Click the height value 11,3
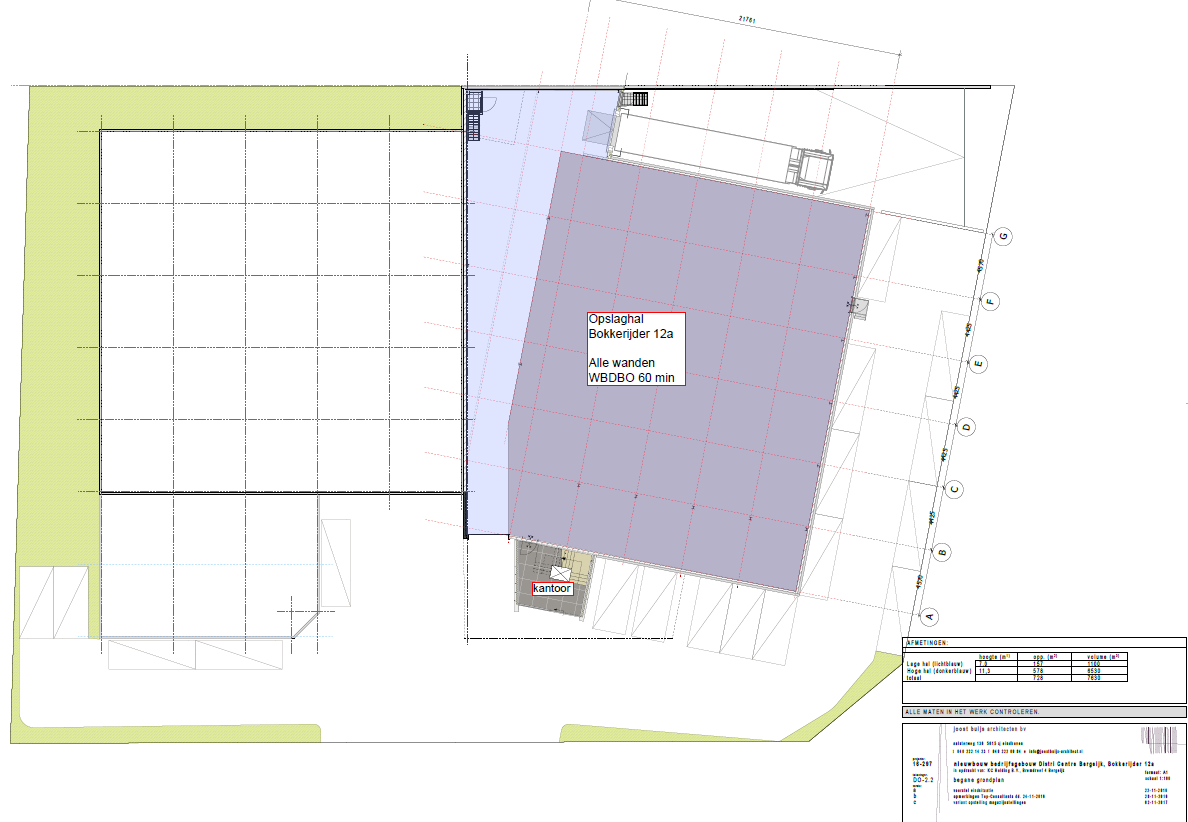 click(x=985, y=671)
